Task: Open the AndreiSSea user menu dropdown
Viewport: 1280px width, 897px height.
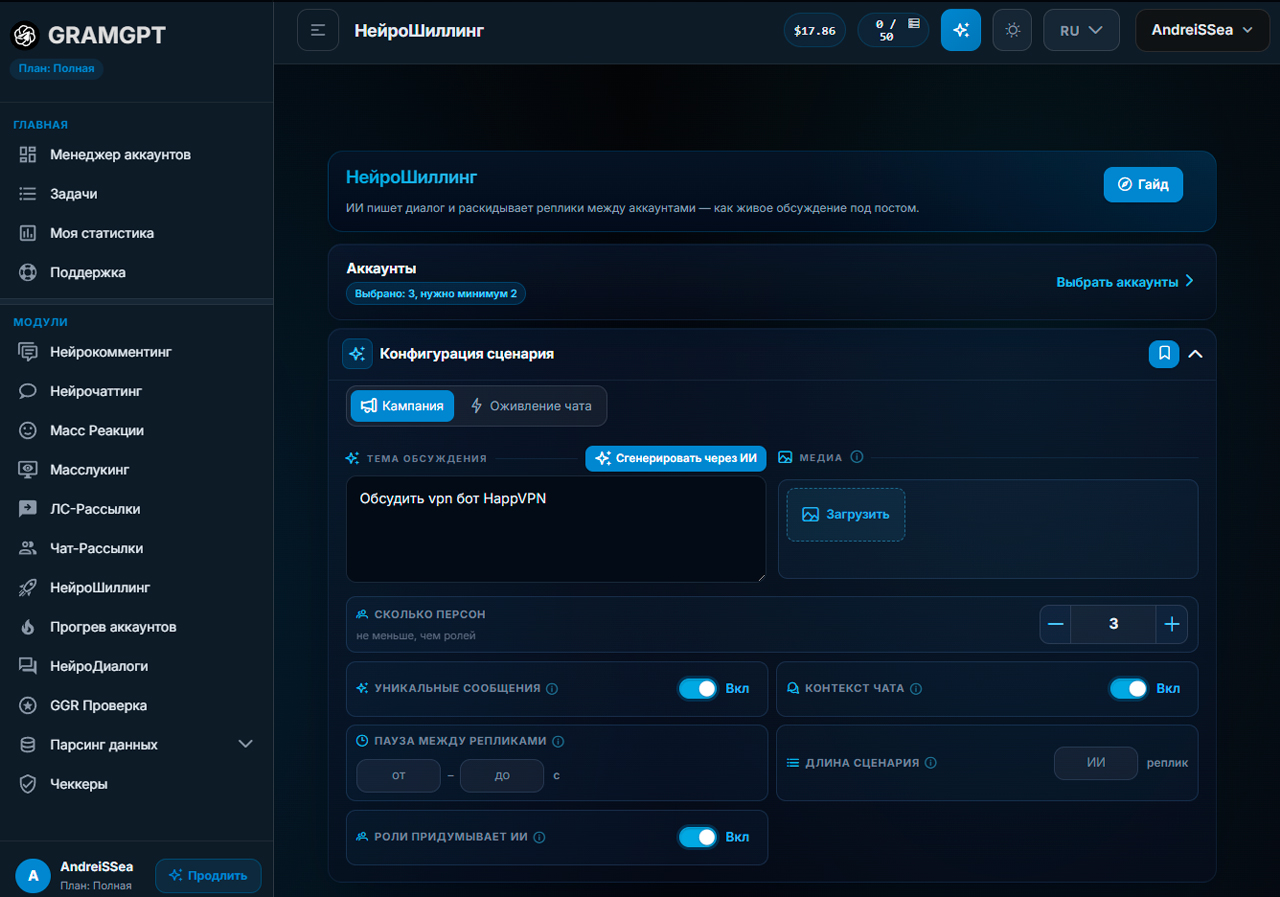Action: coord(1202,30)
